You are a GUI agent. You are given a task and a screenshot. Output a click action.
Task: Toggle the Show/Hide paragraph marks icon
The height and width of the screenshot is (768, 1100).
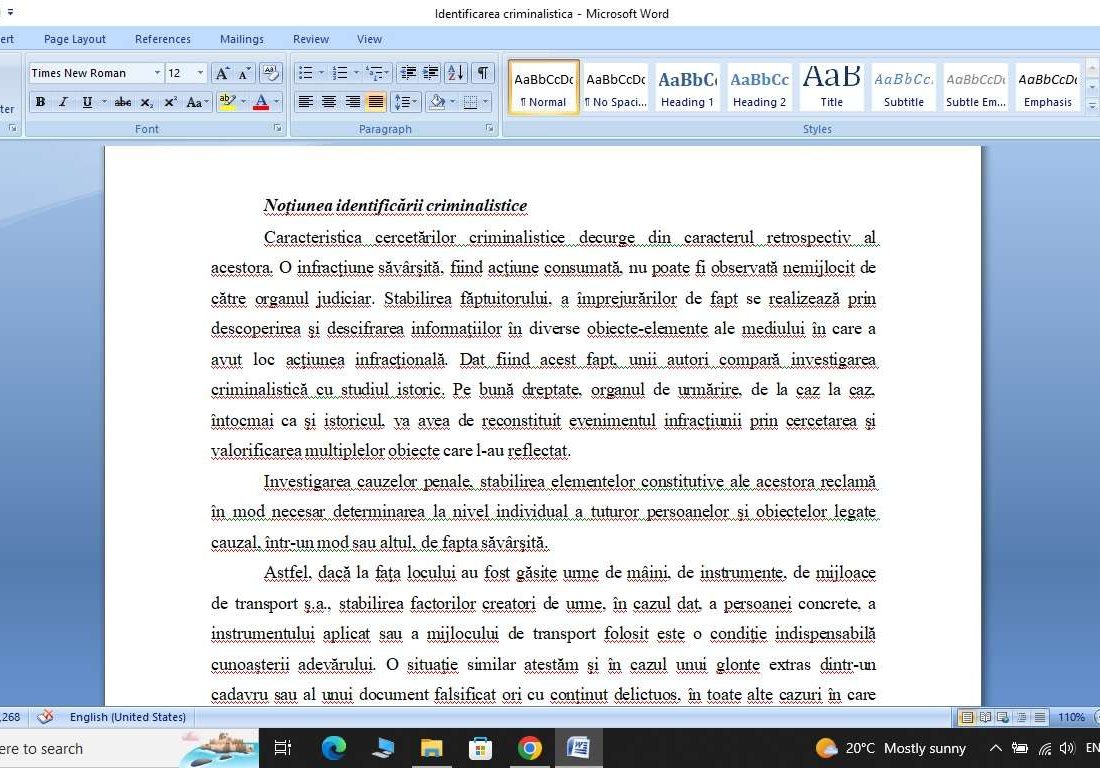point(481,73)
